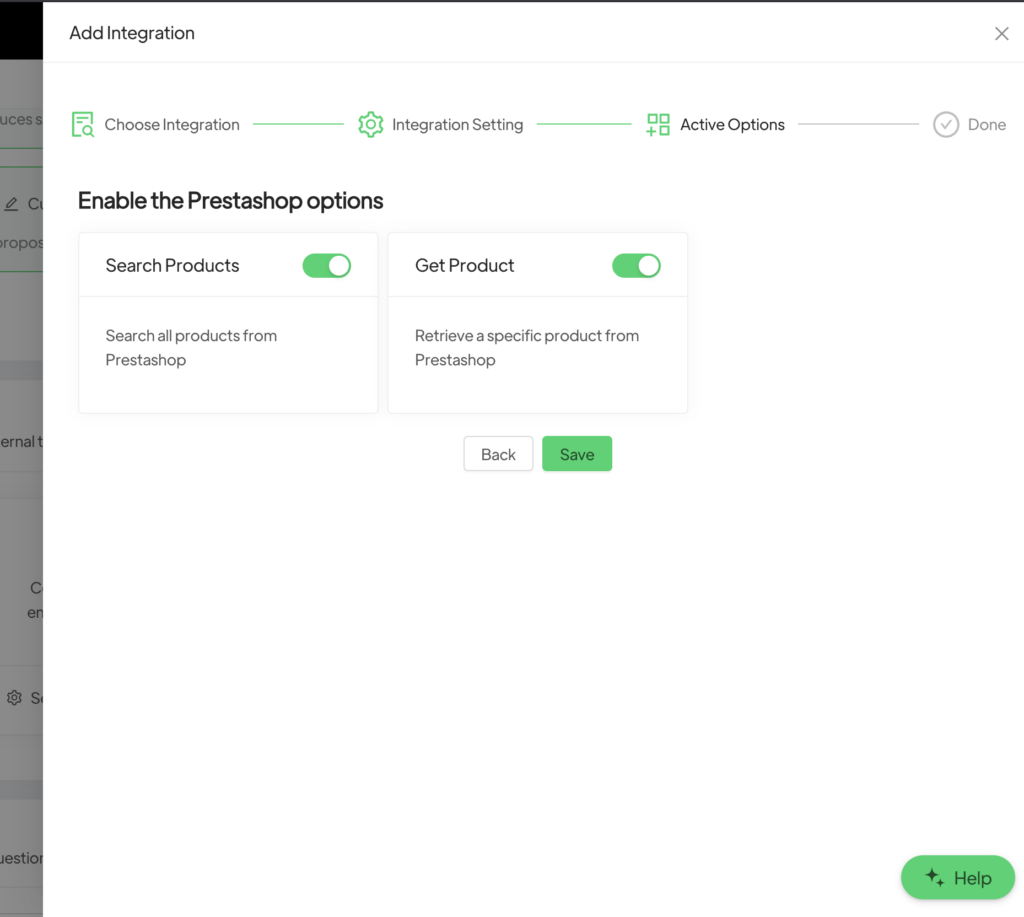The width and height of the screenshot is (1024, 917).
Task: Click the Done step label
Action: coord(986,125)
